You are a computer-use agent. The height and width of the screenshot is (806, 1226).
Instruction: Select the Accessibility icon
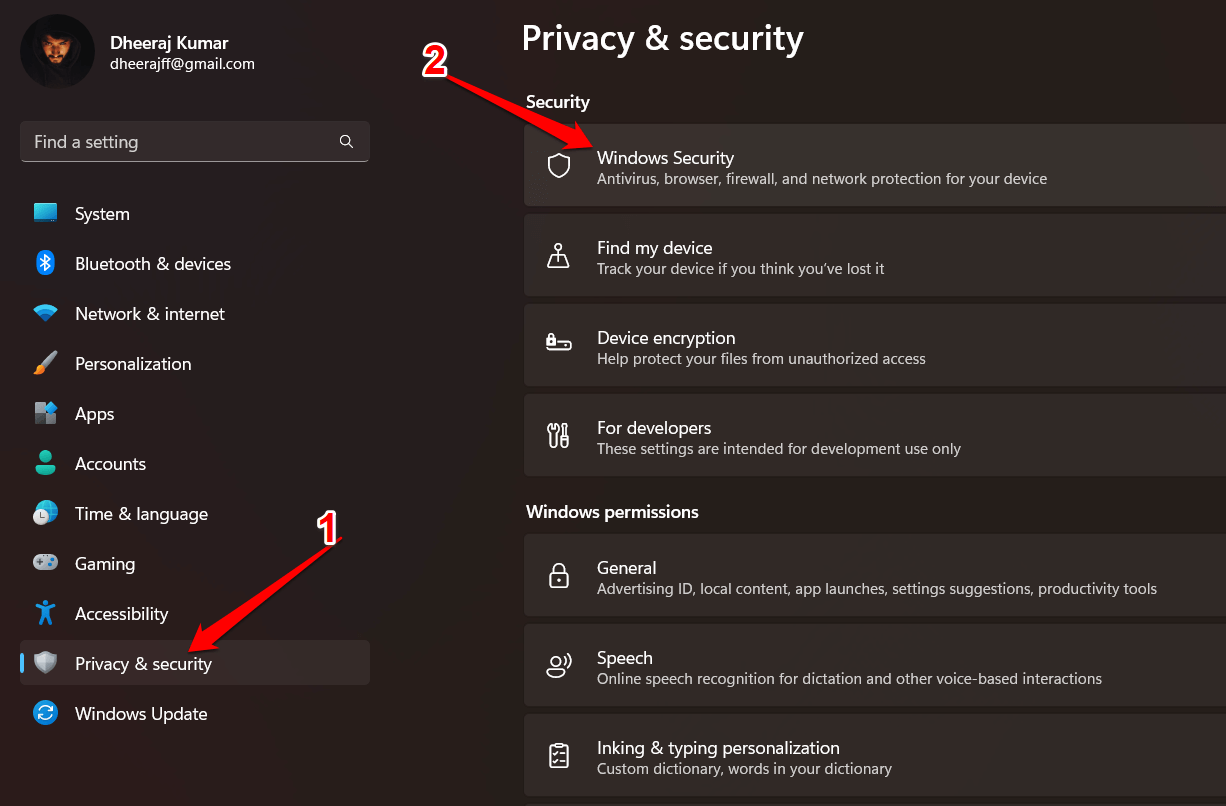(46, 613)
